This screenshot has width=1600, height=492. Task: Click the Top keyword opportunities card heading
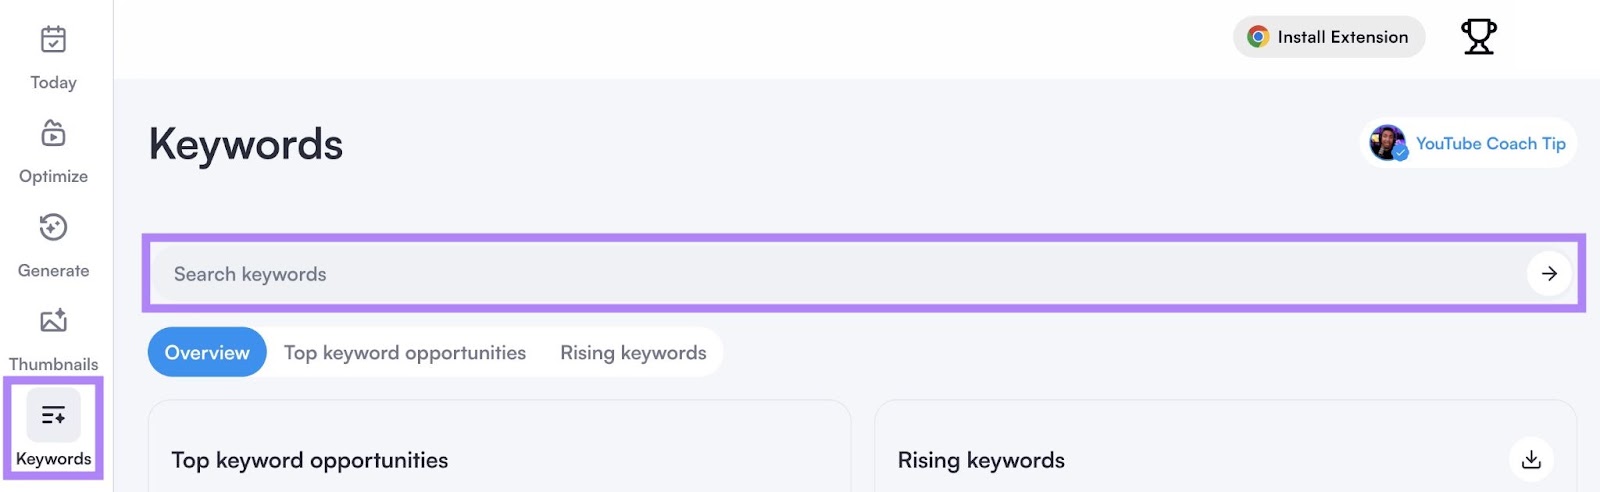point(310,460)
